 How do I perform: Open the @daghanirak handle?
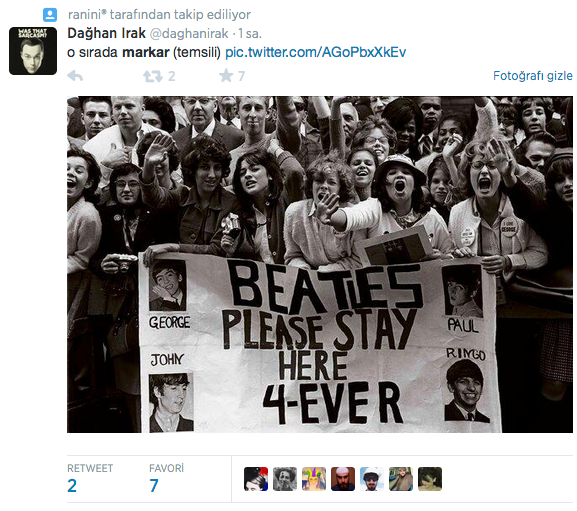[x=189, y=34]
